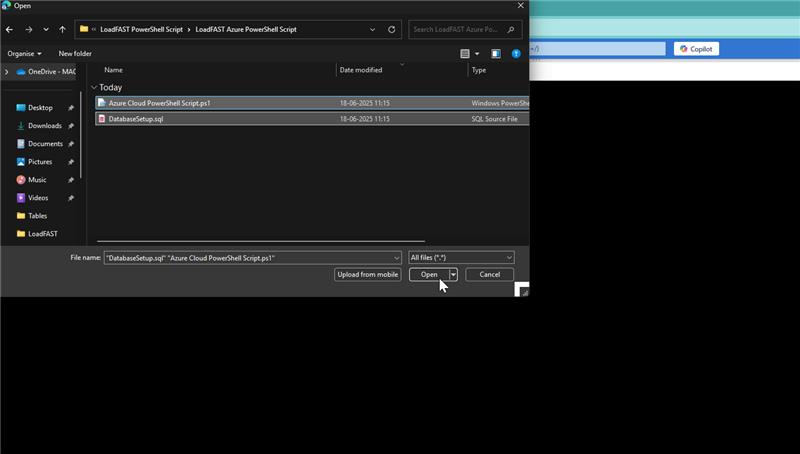Expand the OneDrive tree node
The width and height of the screenshot is (800, 454).
point(7,72)
